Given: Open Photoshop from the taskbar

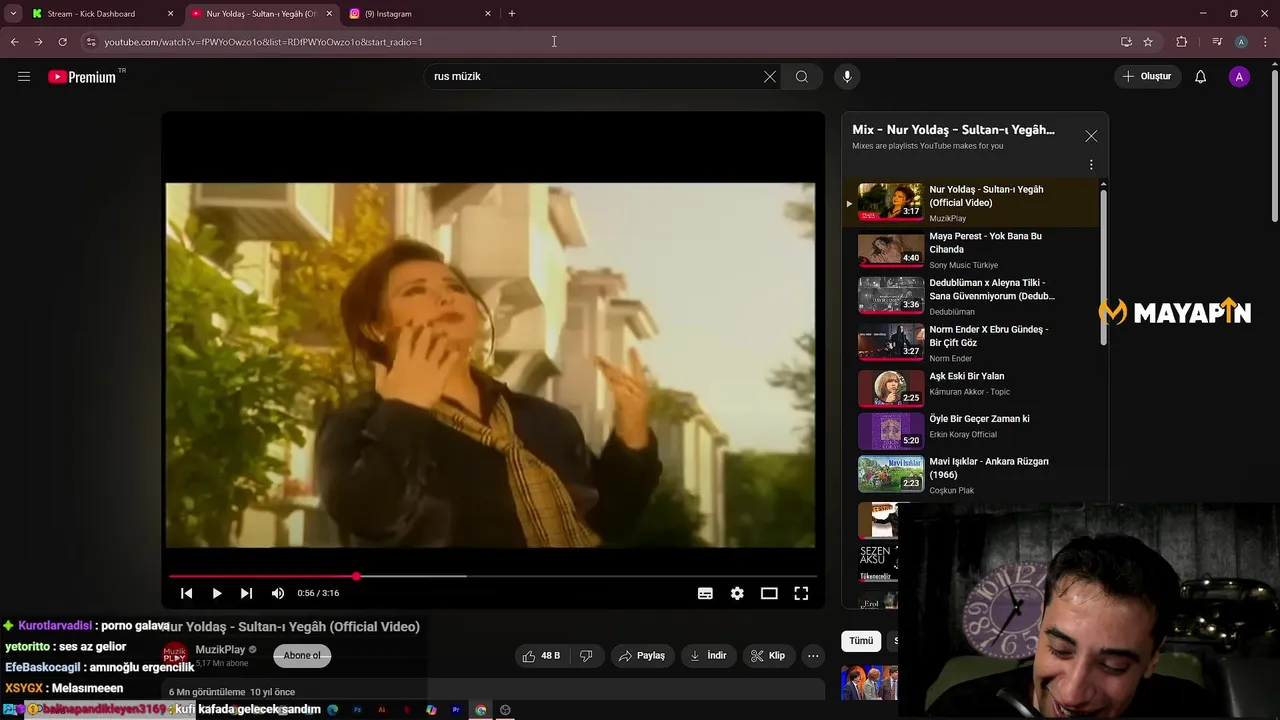Looking at the screenshot, I should click(357, 710).
